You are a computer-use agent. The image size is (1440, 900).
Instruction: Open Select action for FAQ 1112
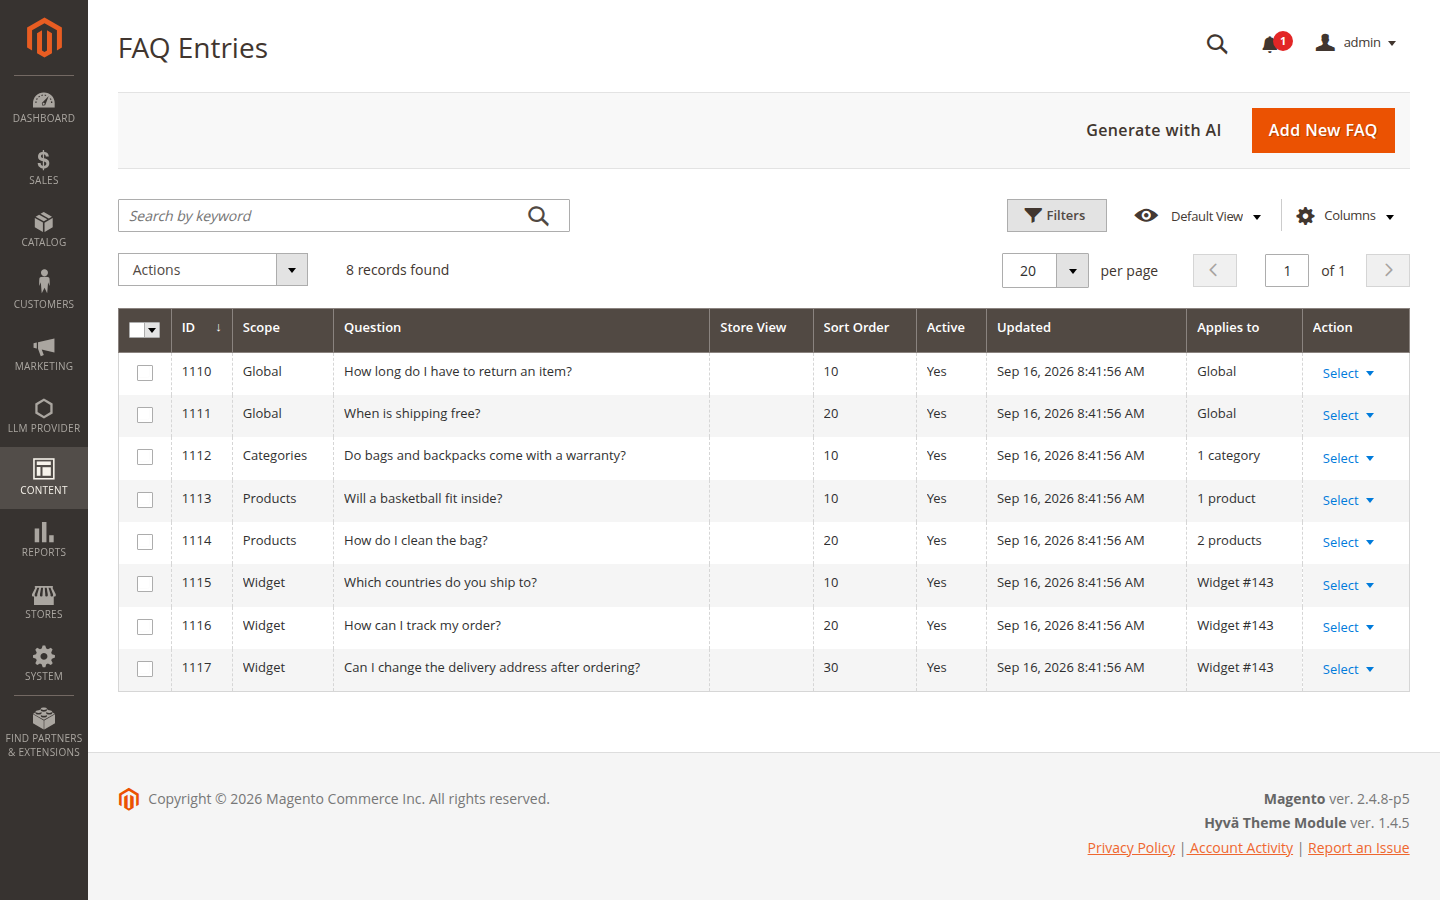click(1348, 458)
